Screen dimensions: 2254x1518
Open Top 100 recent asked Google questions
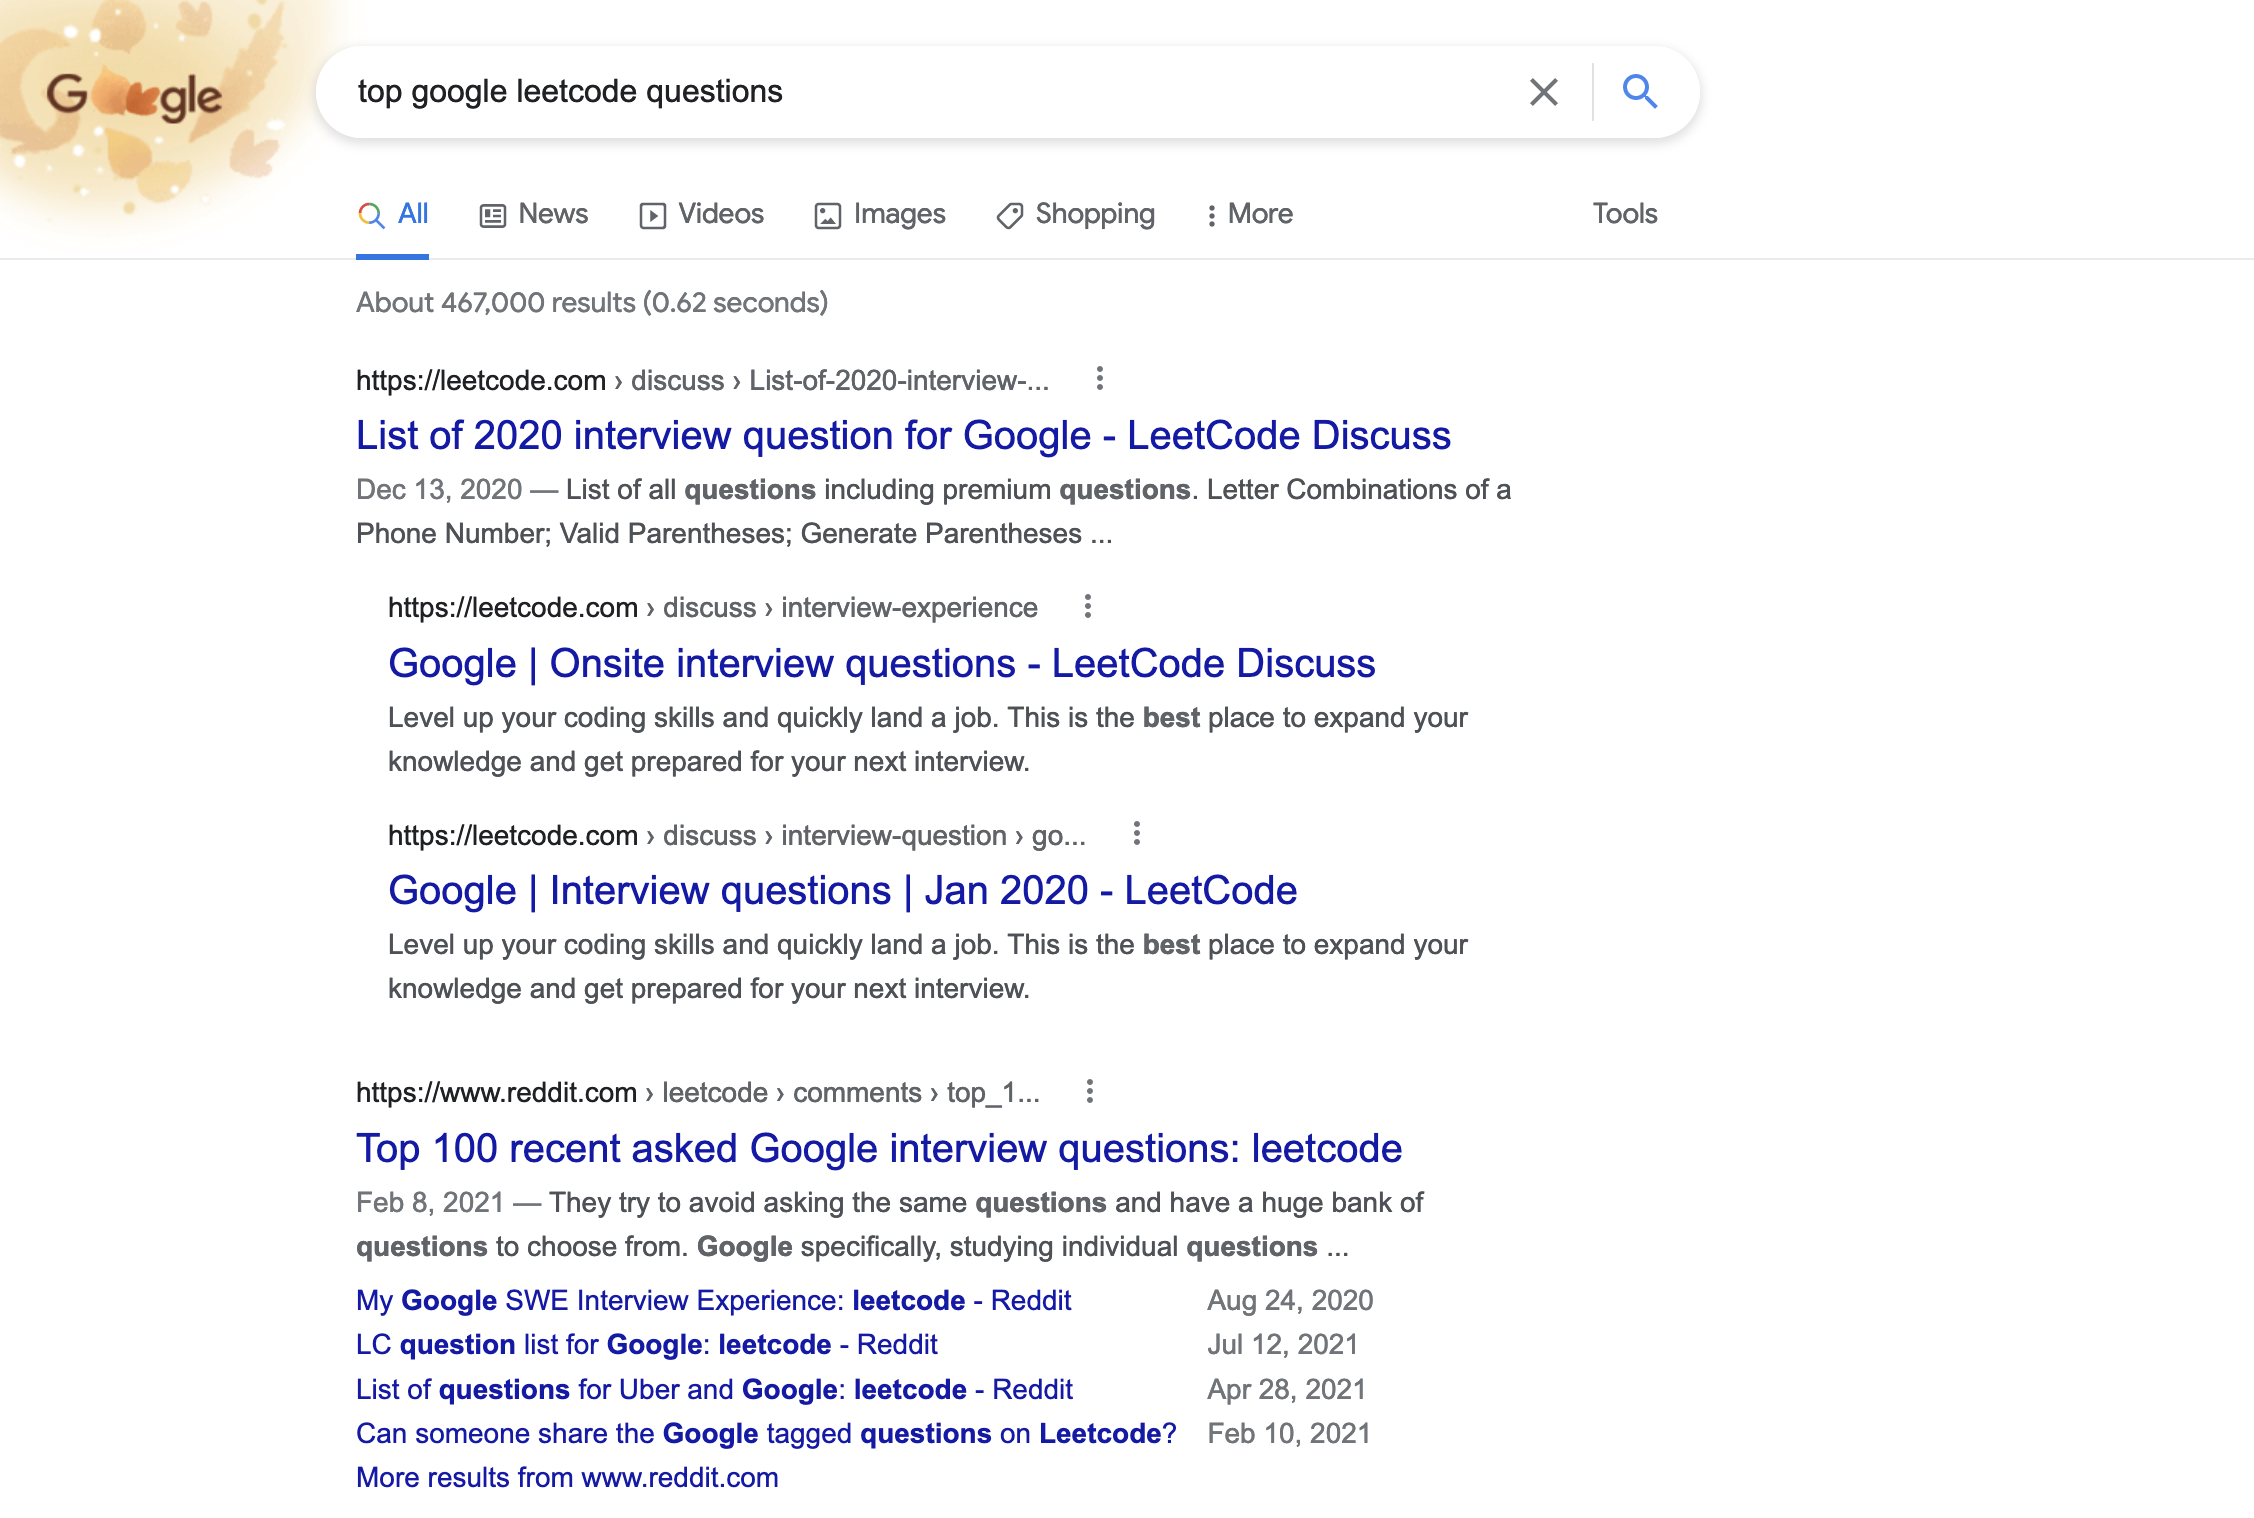(x=878, y=1149)
